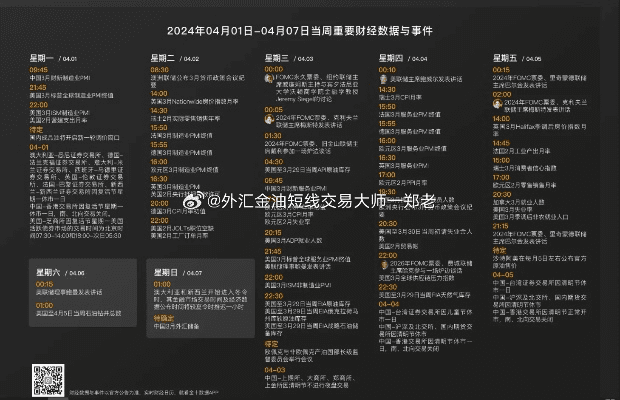
Task: Click speaker avatar at 22:00 in 星期四
Action: [384, 262]
